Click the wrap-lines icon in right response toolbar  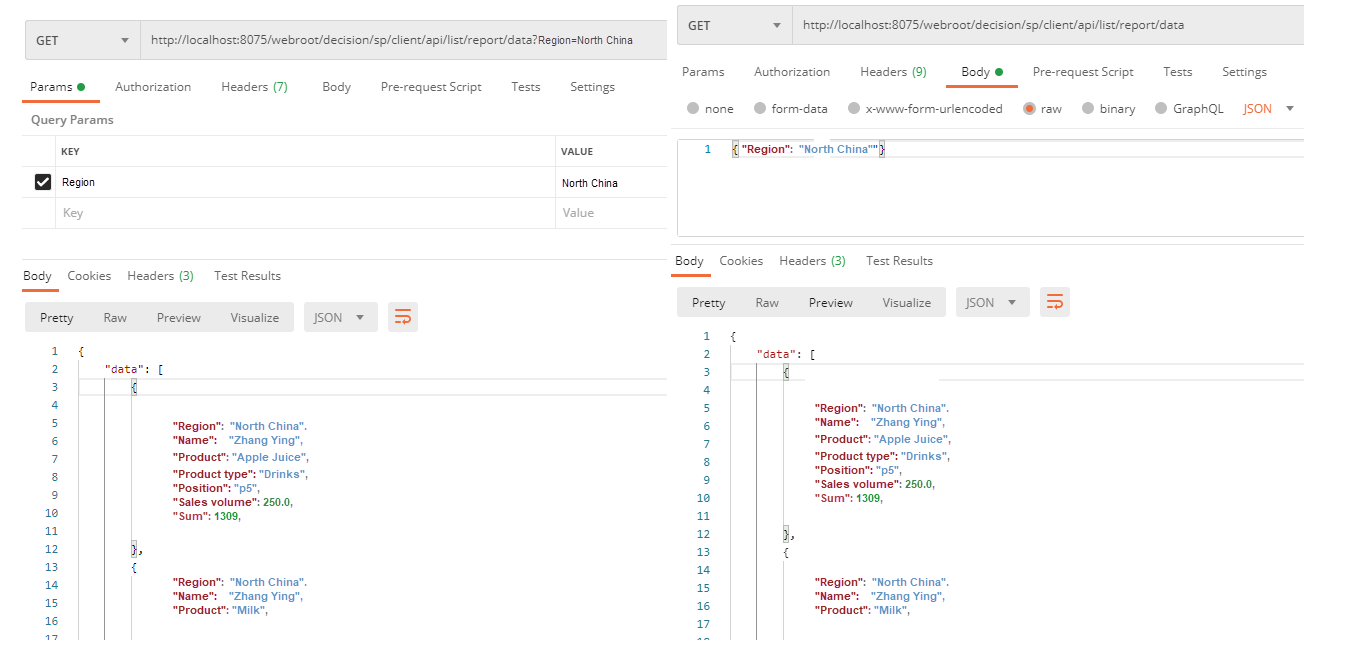pos(1055,302)
